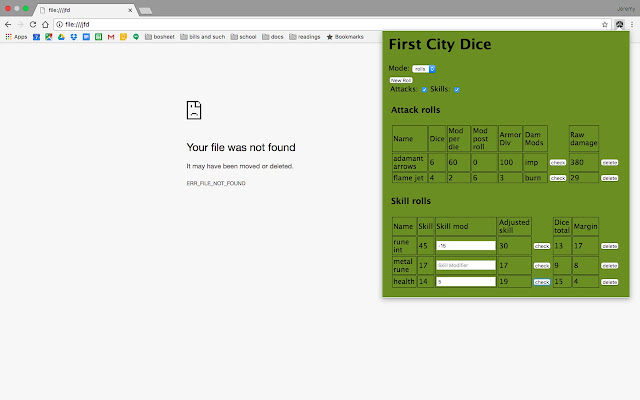The image size is (640, 400).
Task: Open a new browser tab
Action: click(146, 11)
